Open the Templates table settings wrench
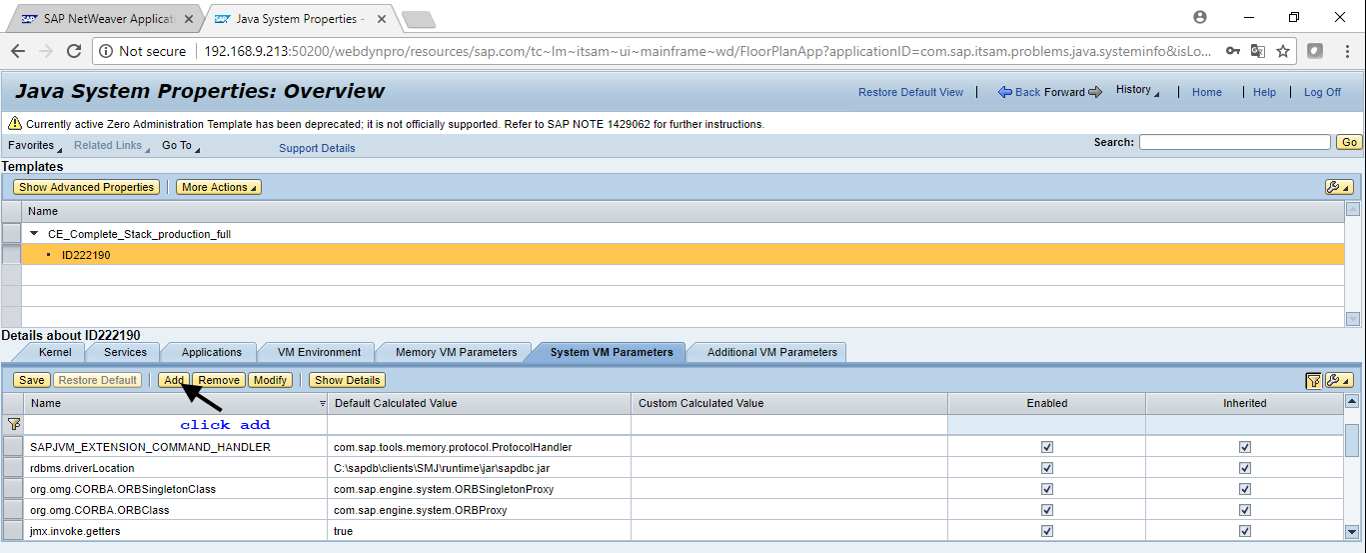1366x553 pixels. tap(1338, 187)
